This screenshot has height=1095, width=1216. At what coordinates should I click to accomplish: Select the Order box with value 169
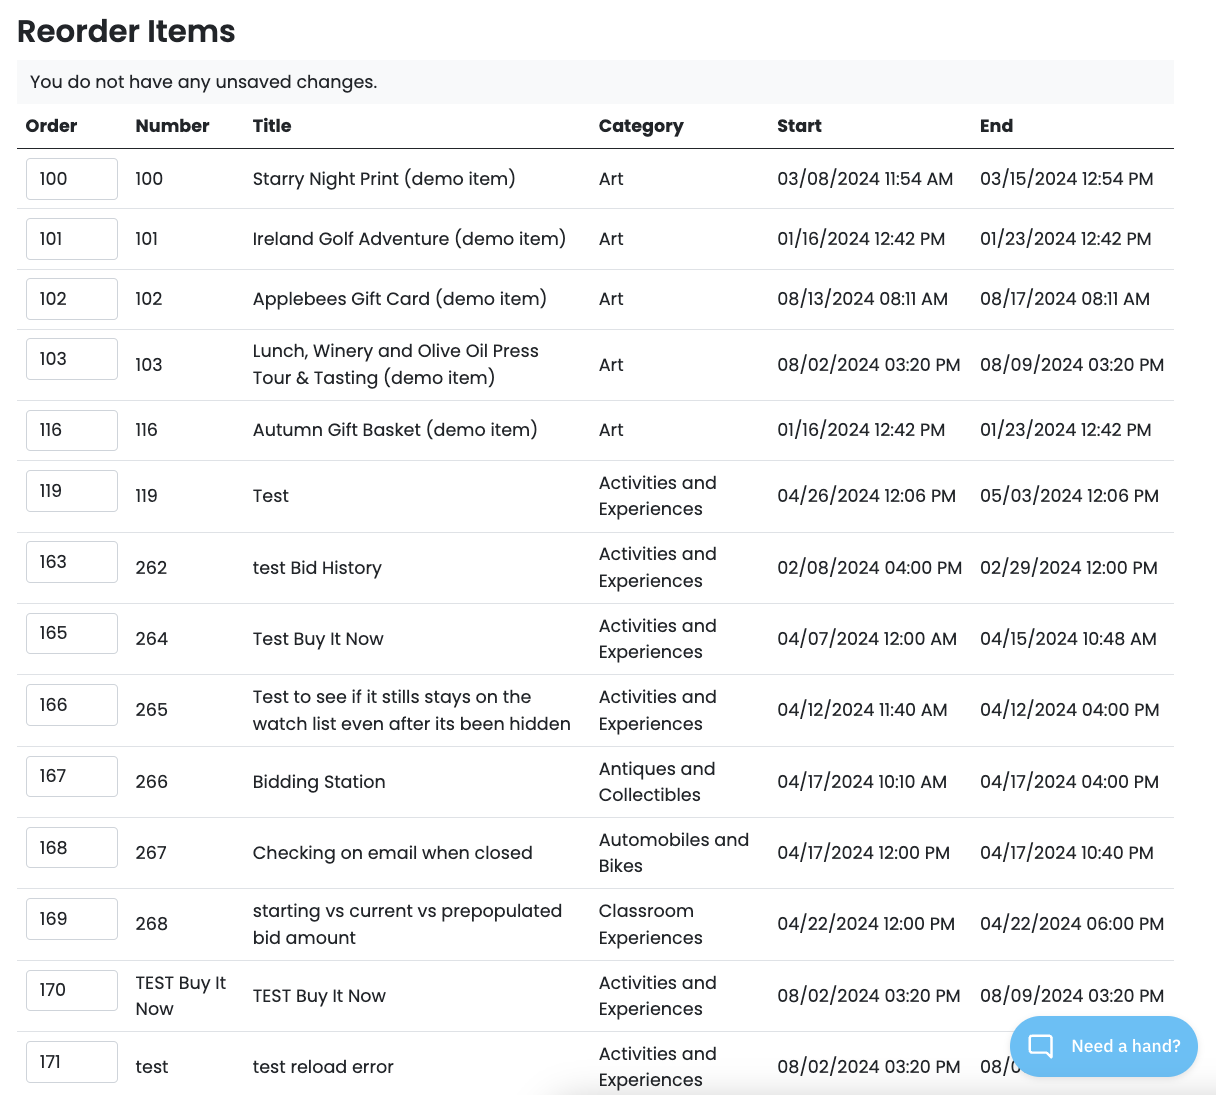(x=72, y=919)
